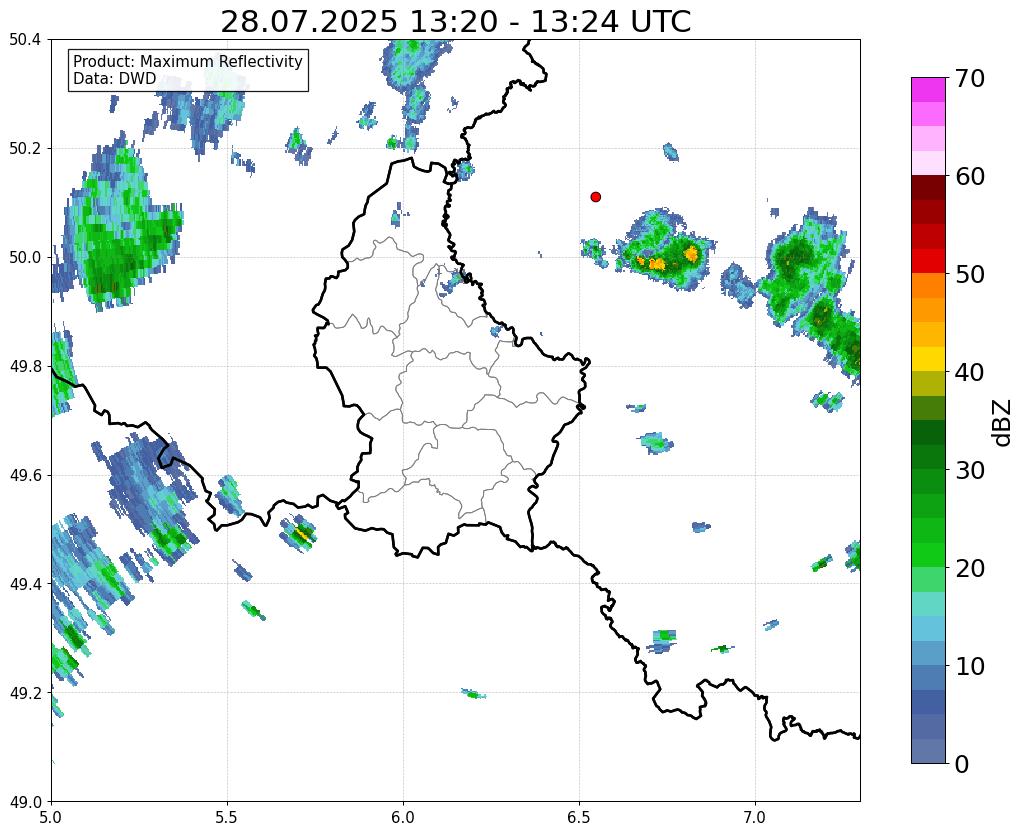
Task: Click the magenta top colorbar segment
Action: 928,90
